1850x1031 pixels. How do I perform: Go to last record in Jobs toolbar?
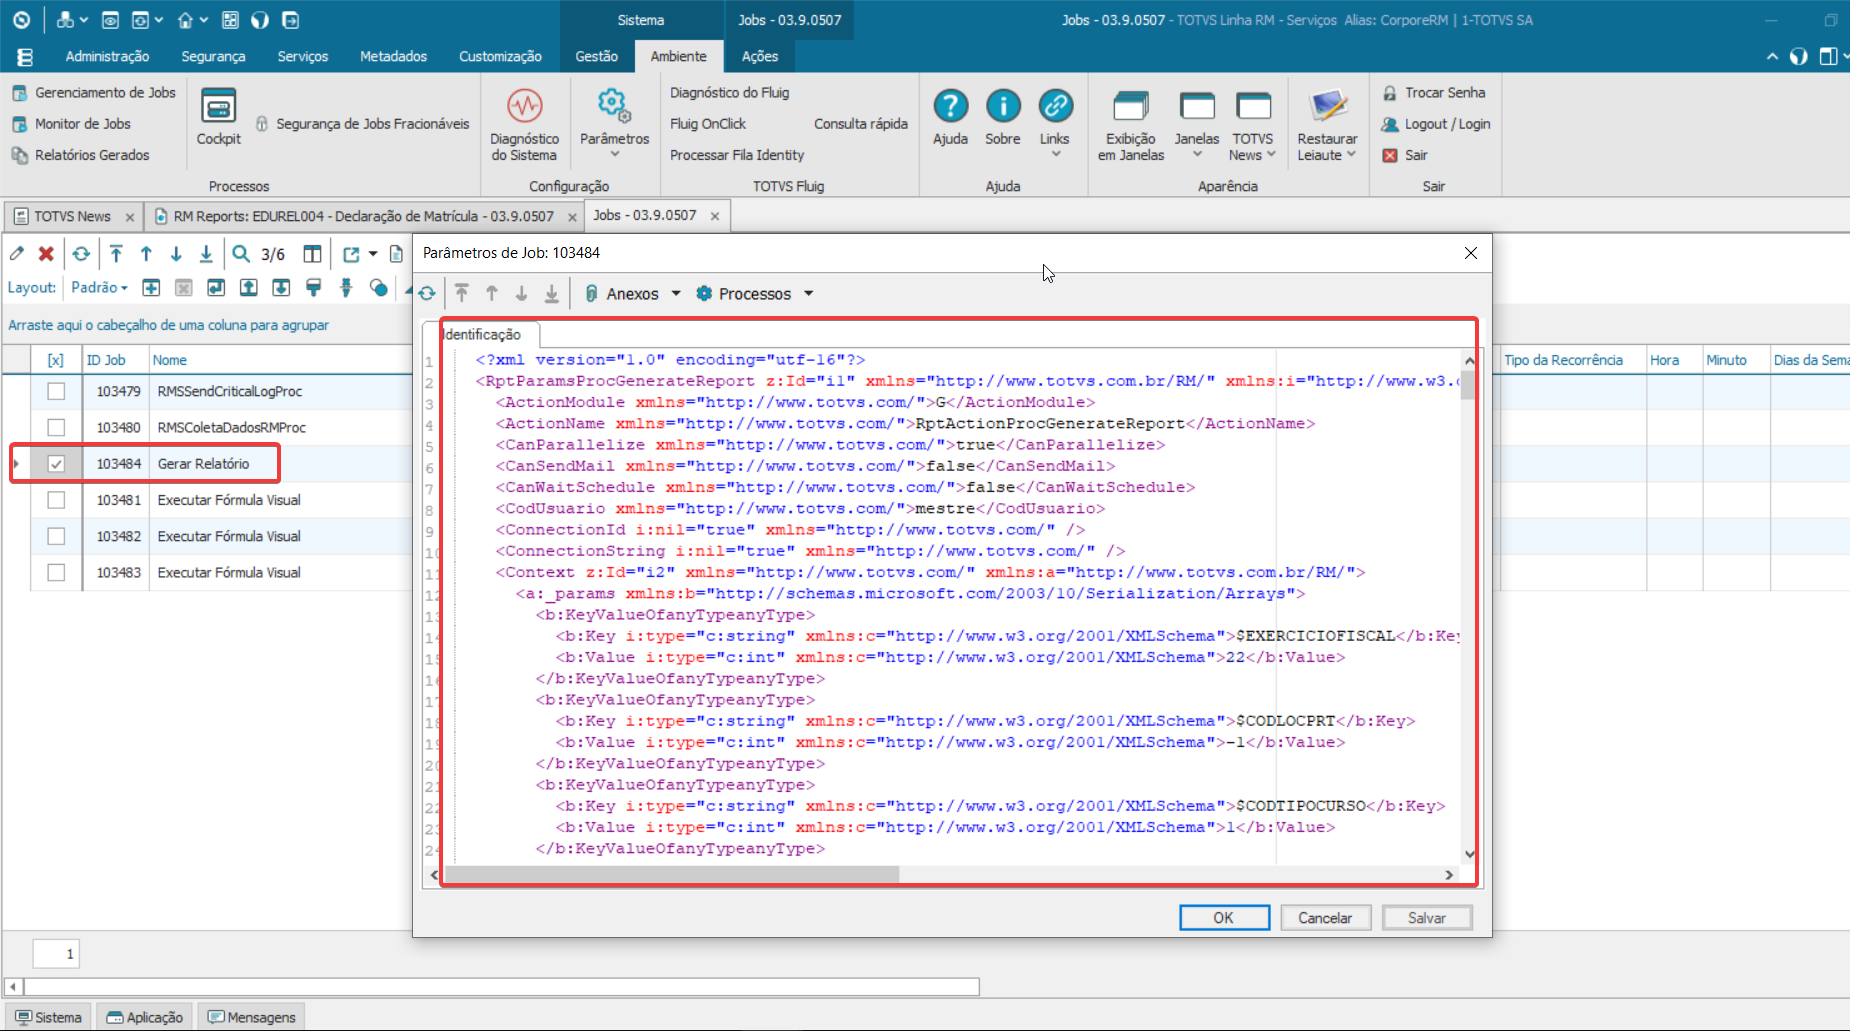(x=206, y=254)
